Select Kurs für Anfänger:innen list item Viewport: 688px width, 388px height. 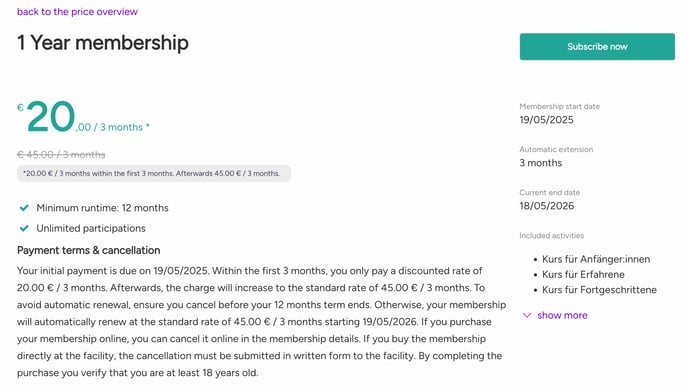(596, 259)
